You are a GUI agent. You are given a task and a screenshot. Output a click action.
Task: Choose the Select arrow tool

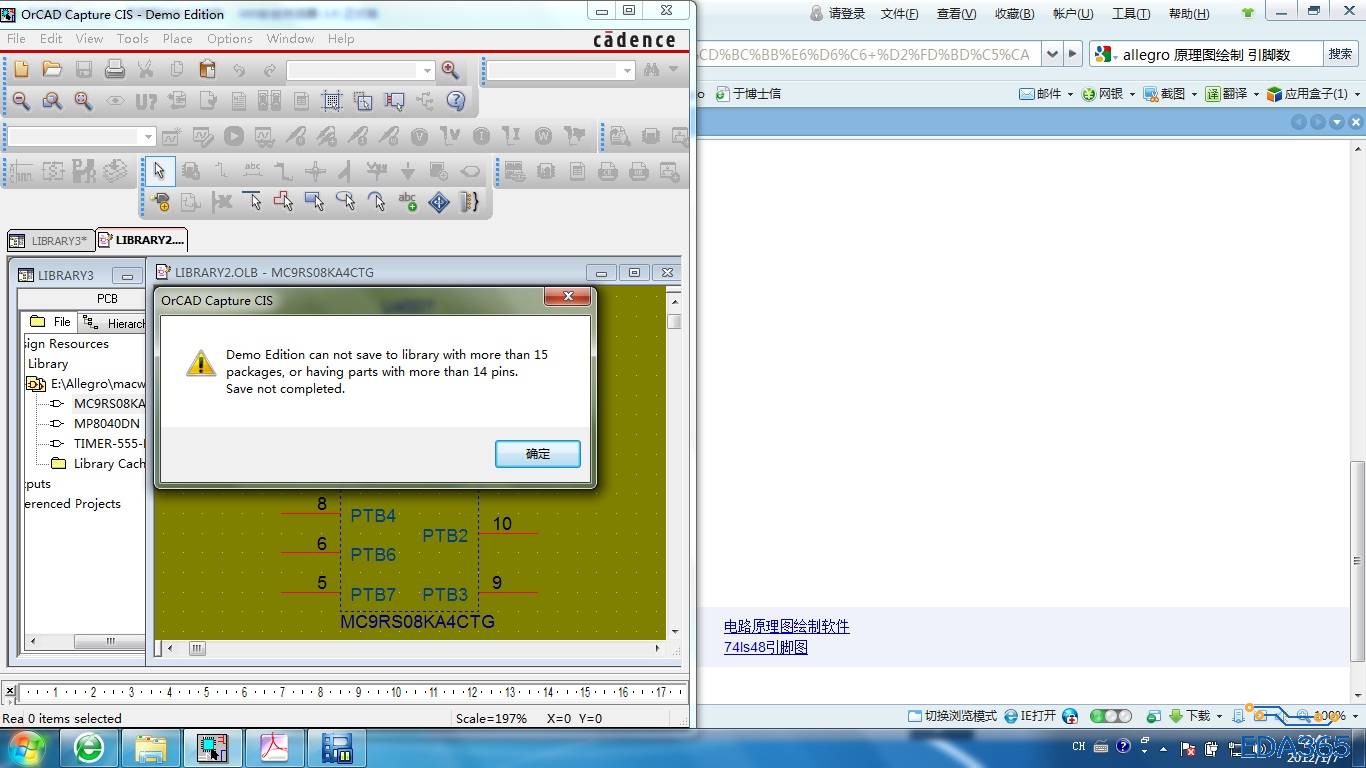[x=160, y=170]
